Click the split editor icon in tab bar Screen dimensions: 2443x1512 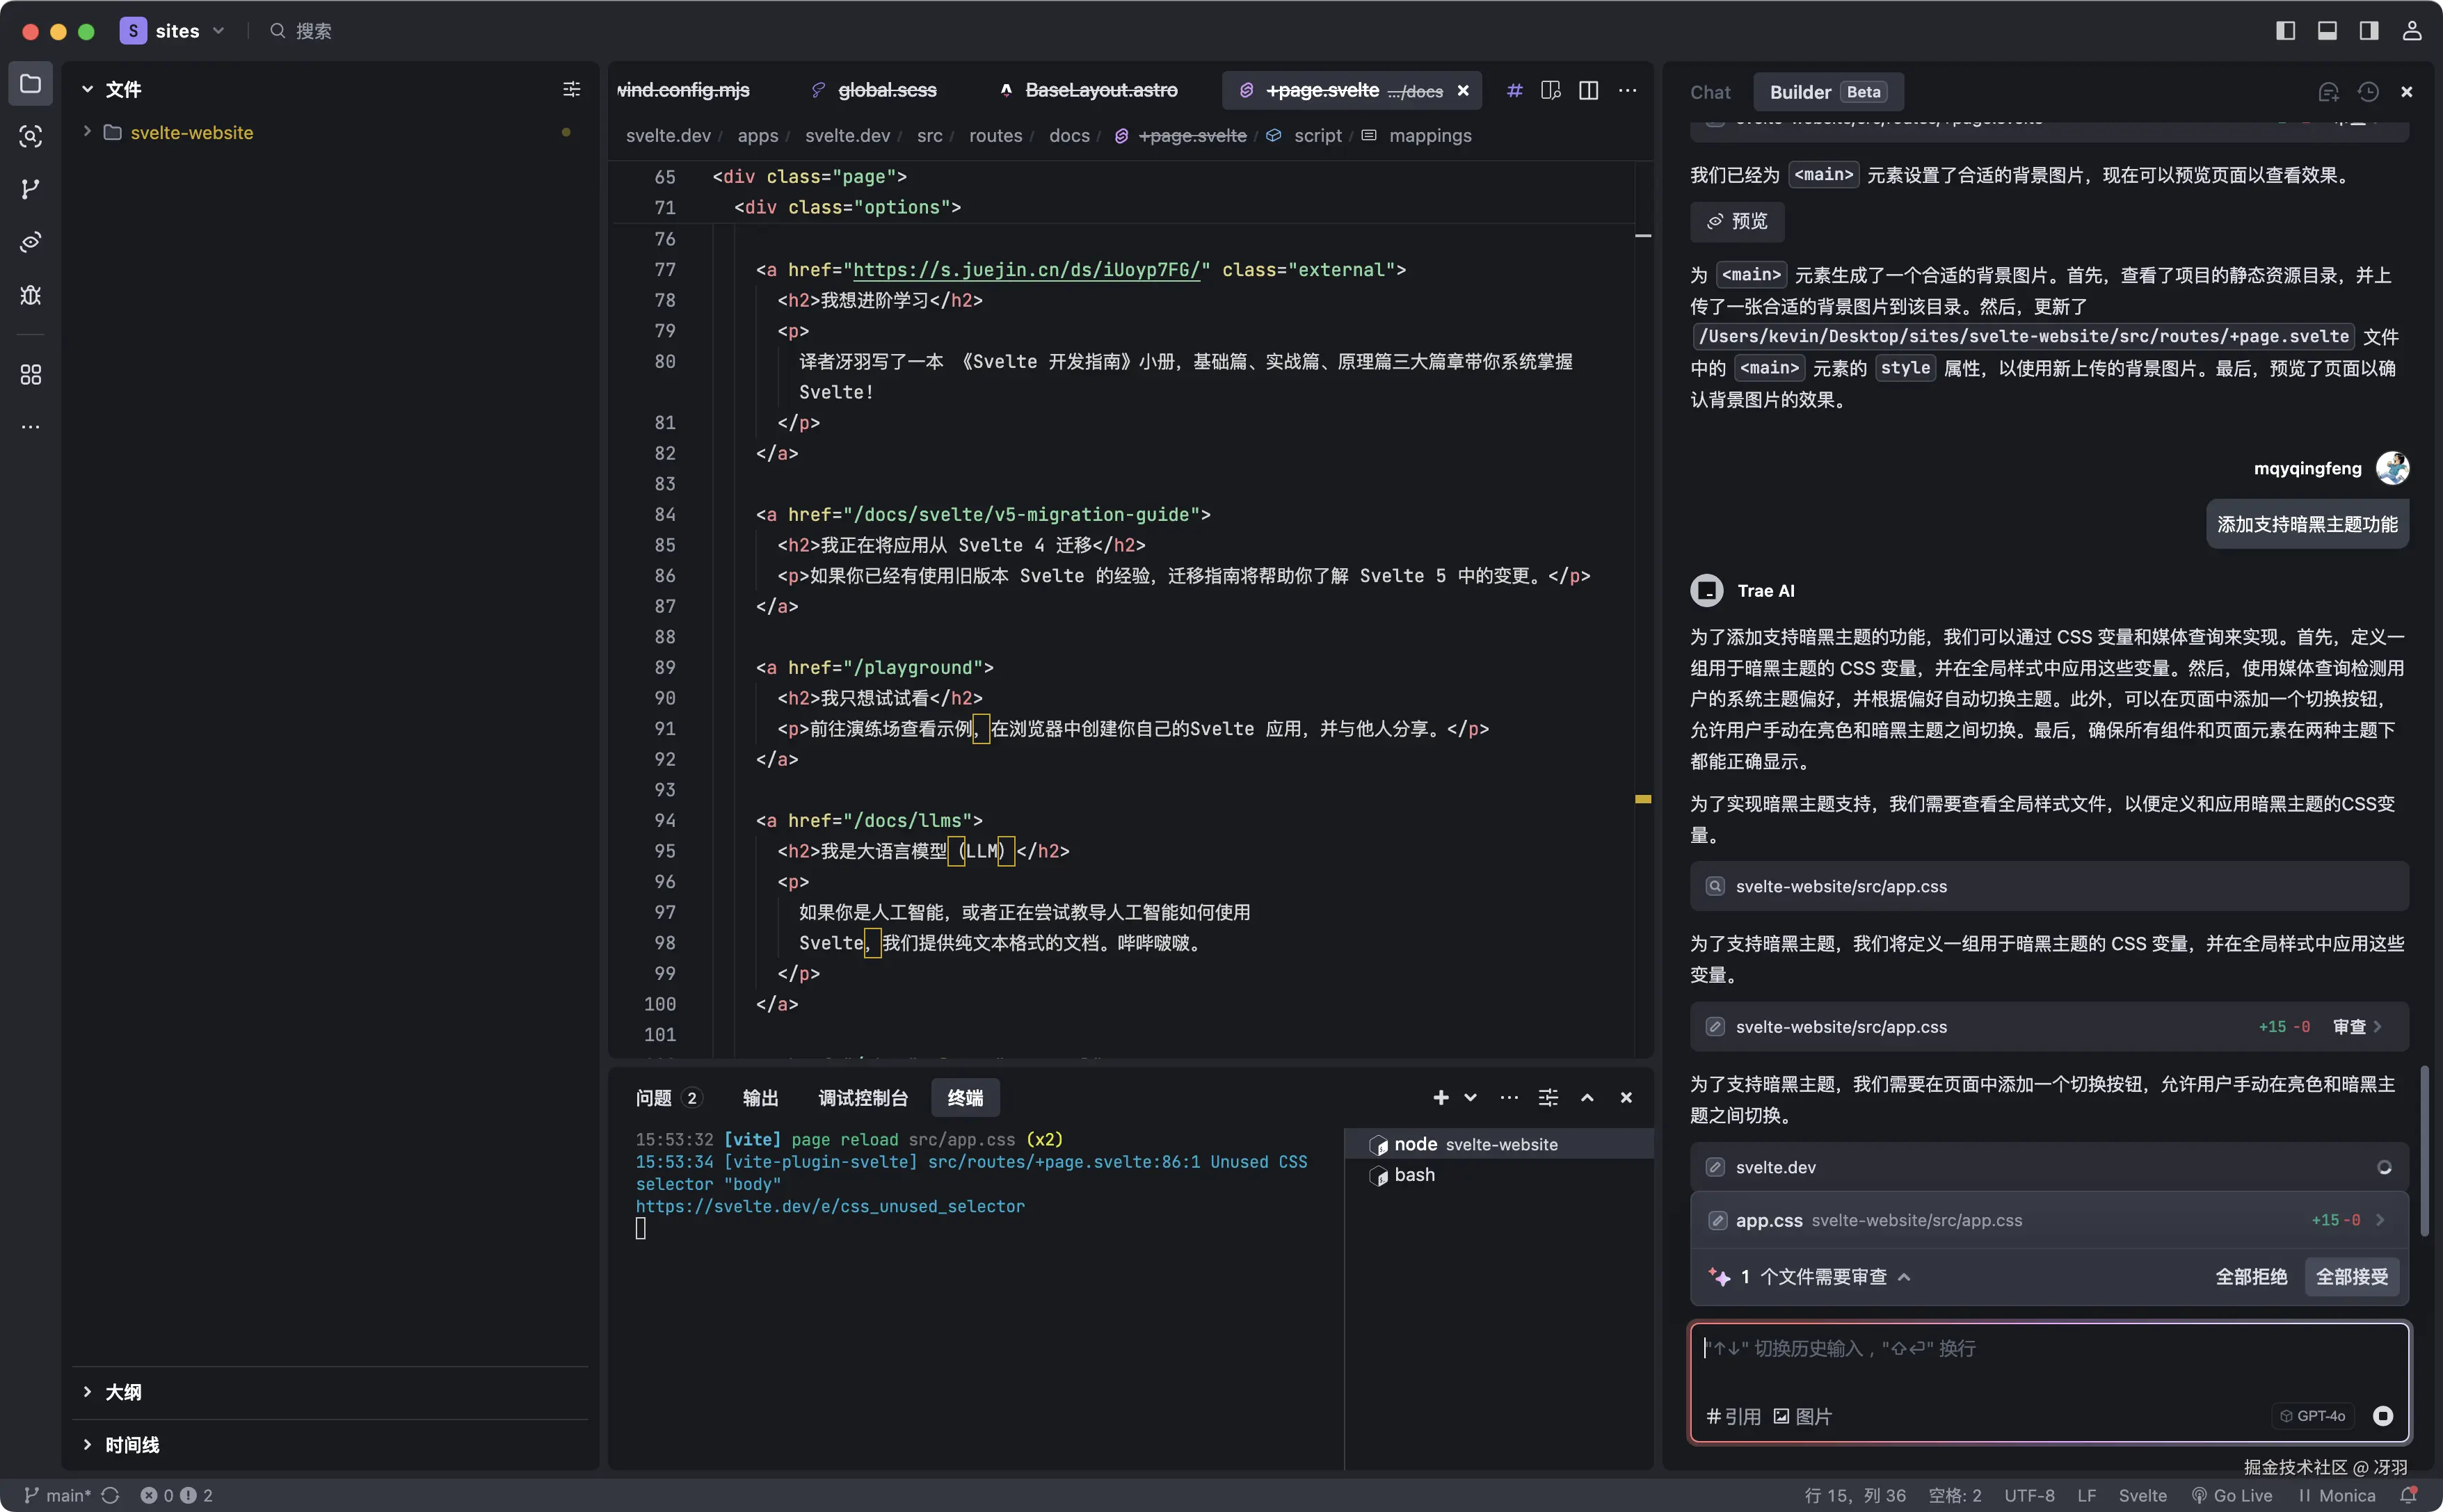pyautogui.click(x=1588, y=91)
